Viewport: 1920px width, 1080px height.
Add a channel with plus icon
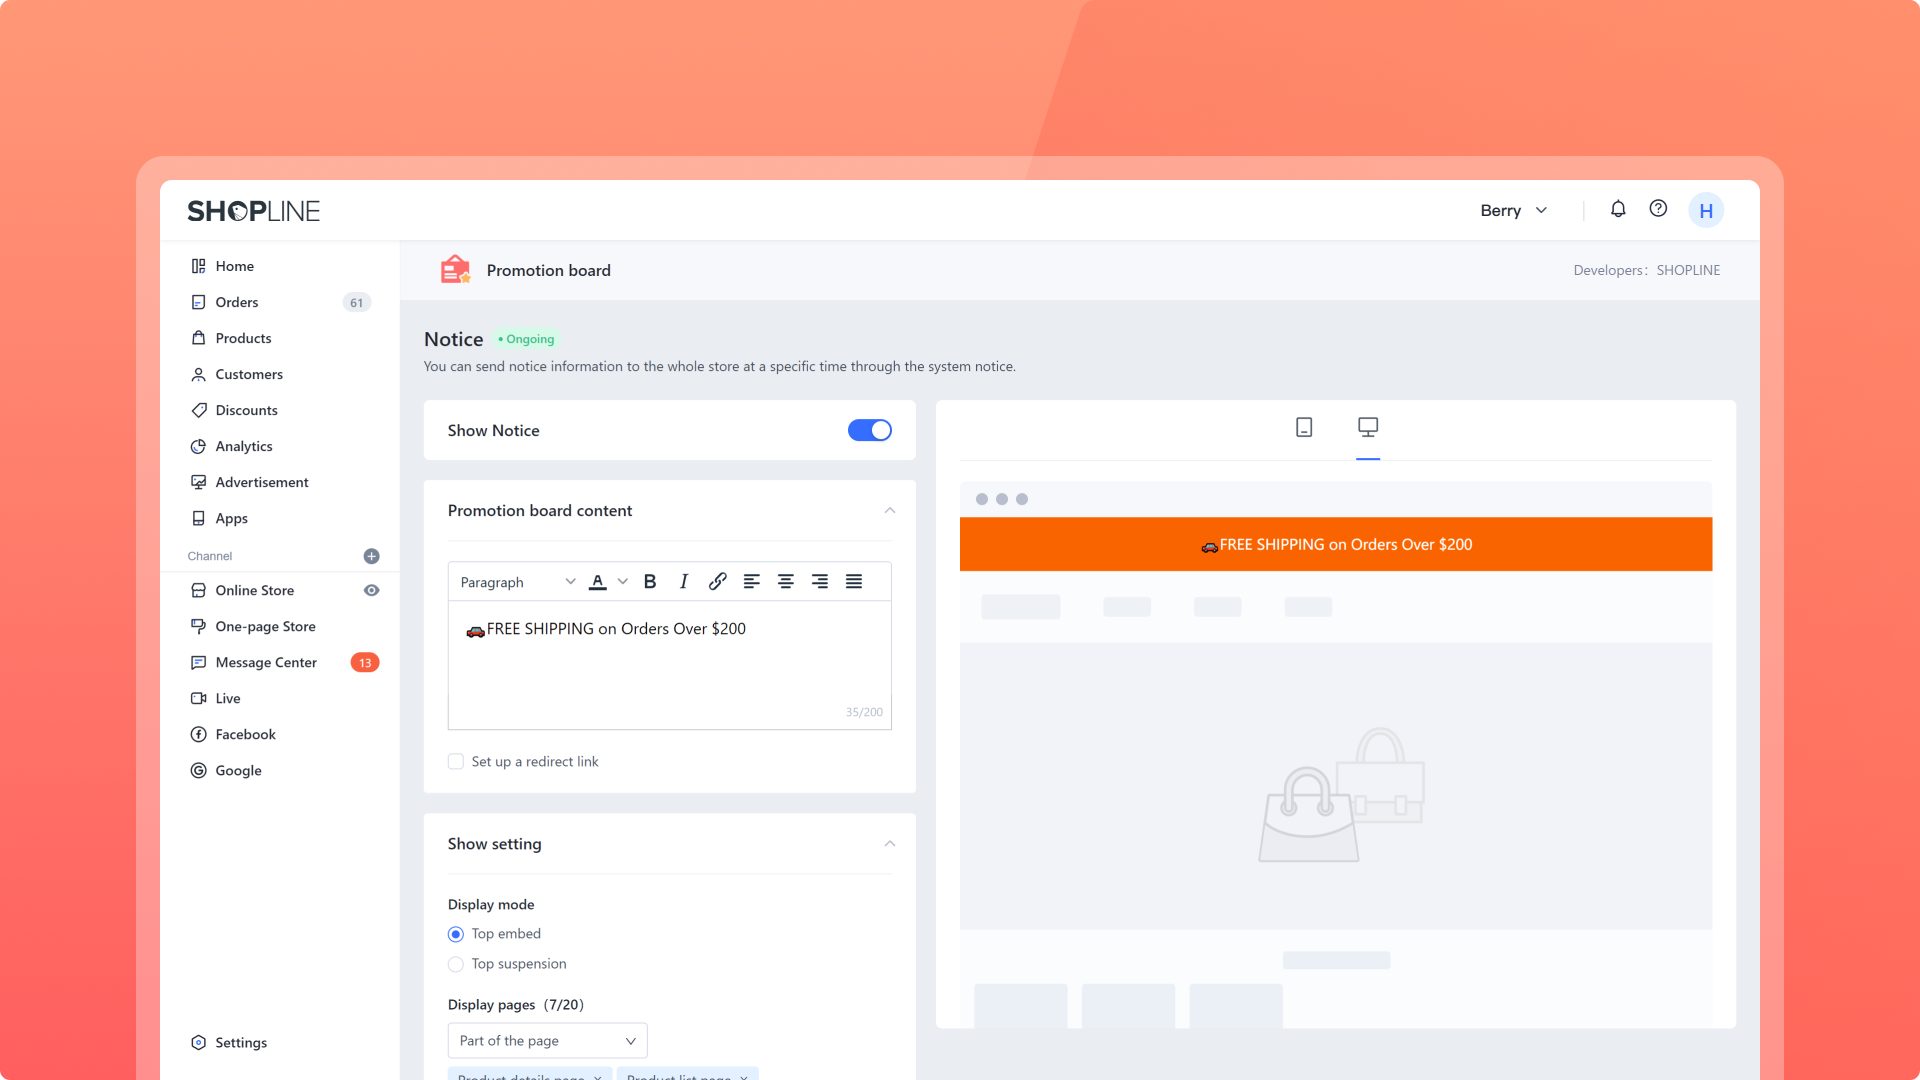(371, 556)
